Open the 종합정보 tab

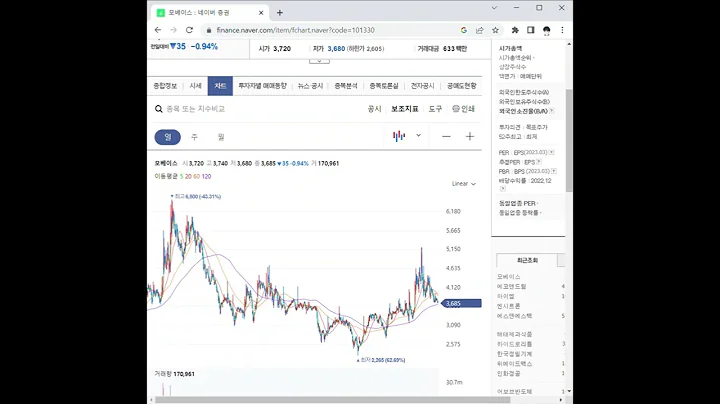(165, 86)
